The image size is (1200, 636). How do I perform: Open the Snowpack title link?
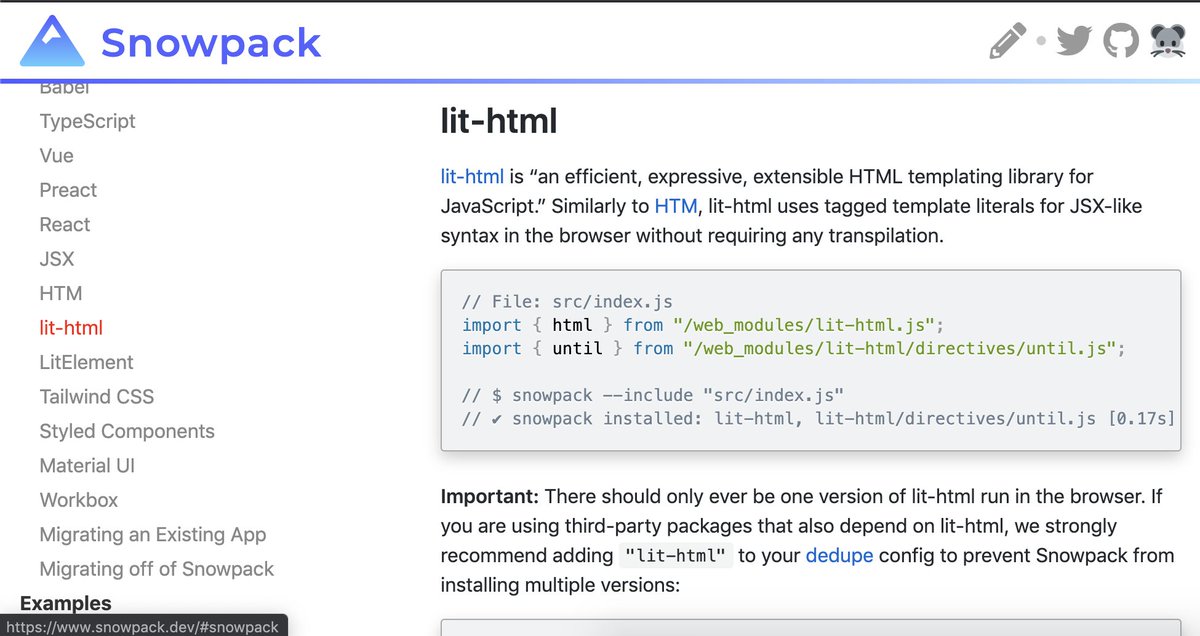pyautogui.click(x=211, y=42)
